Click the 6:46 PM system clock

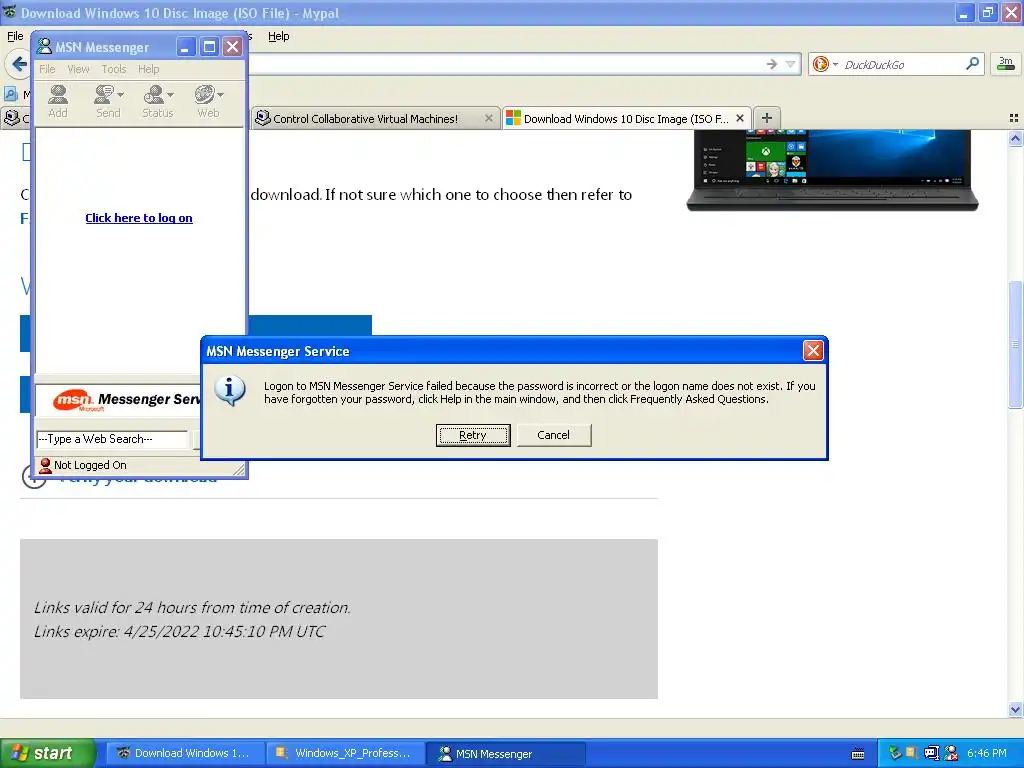coord(987,754)
